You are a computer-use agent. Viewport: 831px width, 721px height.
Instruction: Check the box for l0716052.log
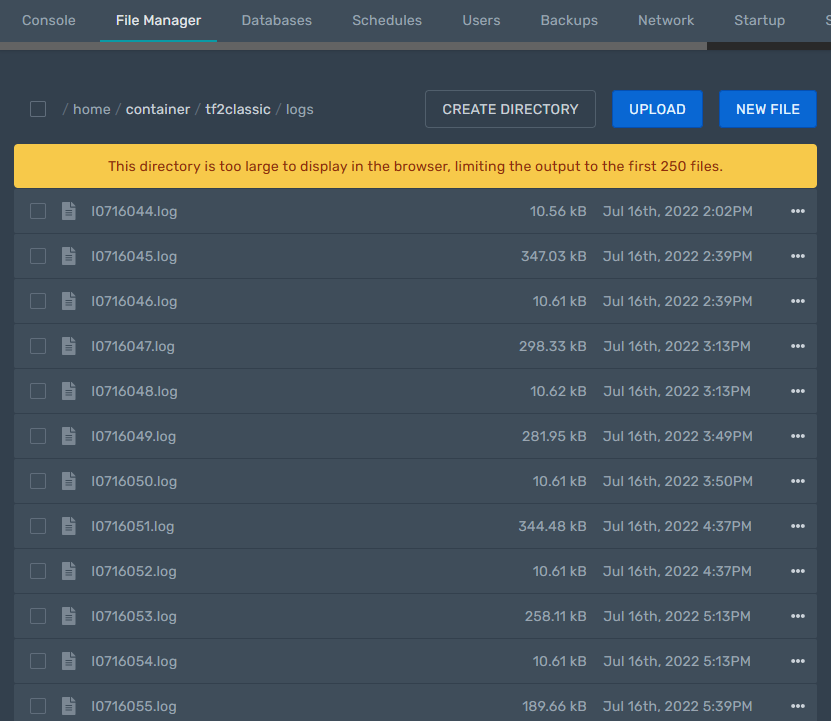(x=38, y=571)
